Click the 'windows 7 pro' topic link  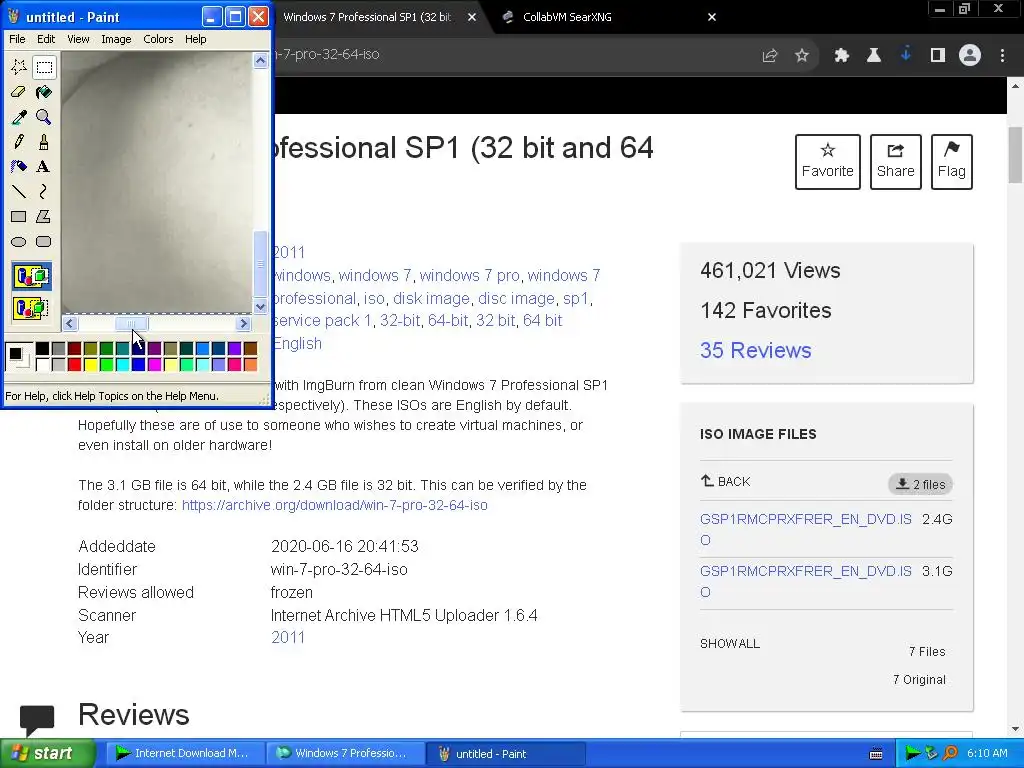(x=470, y=276)
